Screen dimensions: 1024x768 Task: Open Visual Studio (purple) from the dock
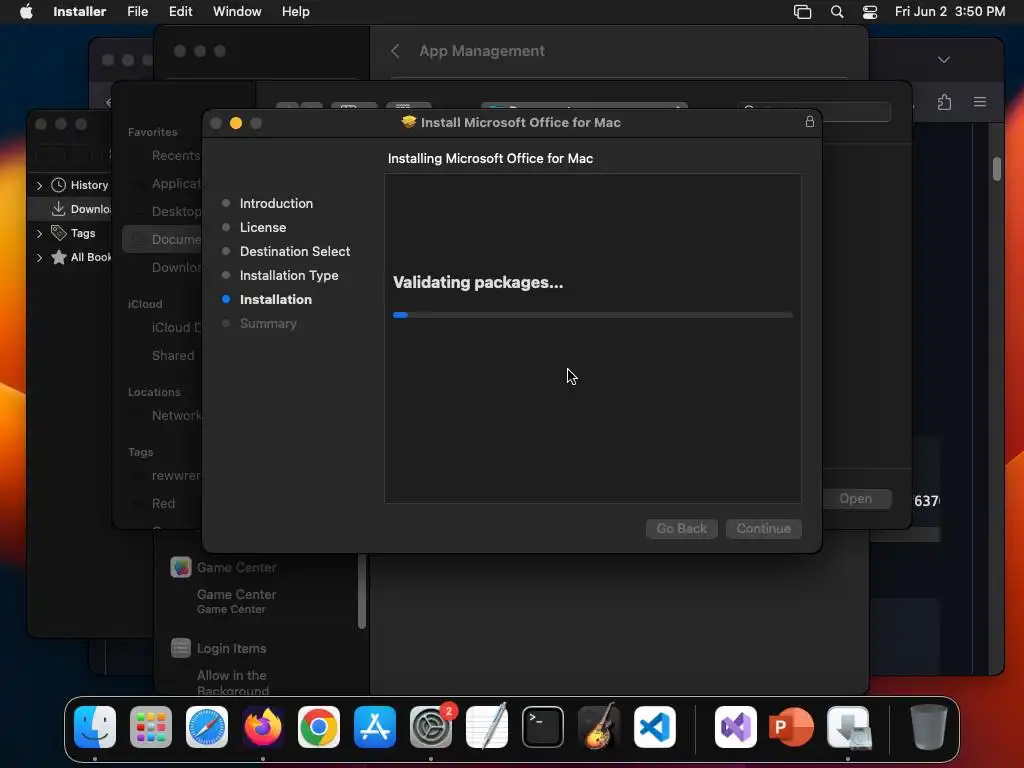click(x=736, y=726)
